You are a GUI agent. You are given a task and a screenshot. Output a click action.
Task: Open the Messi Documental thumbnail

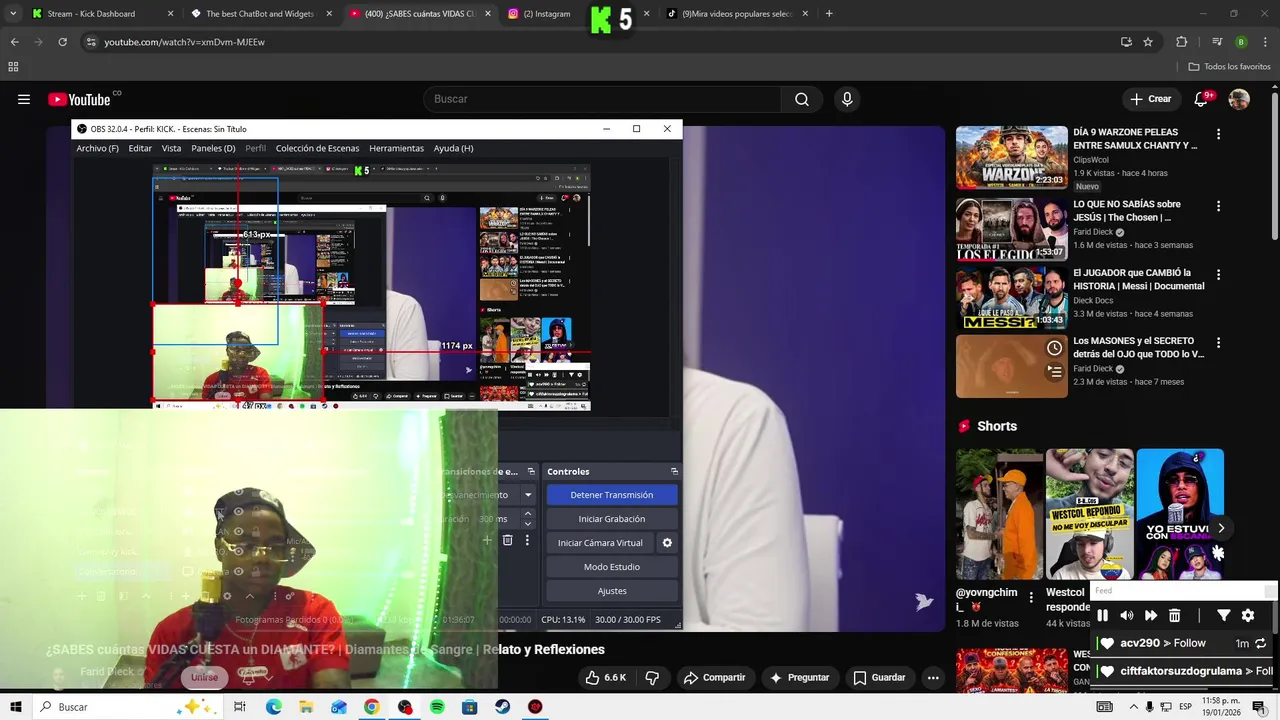(1012, 298)
